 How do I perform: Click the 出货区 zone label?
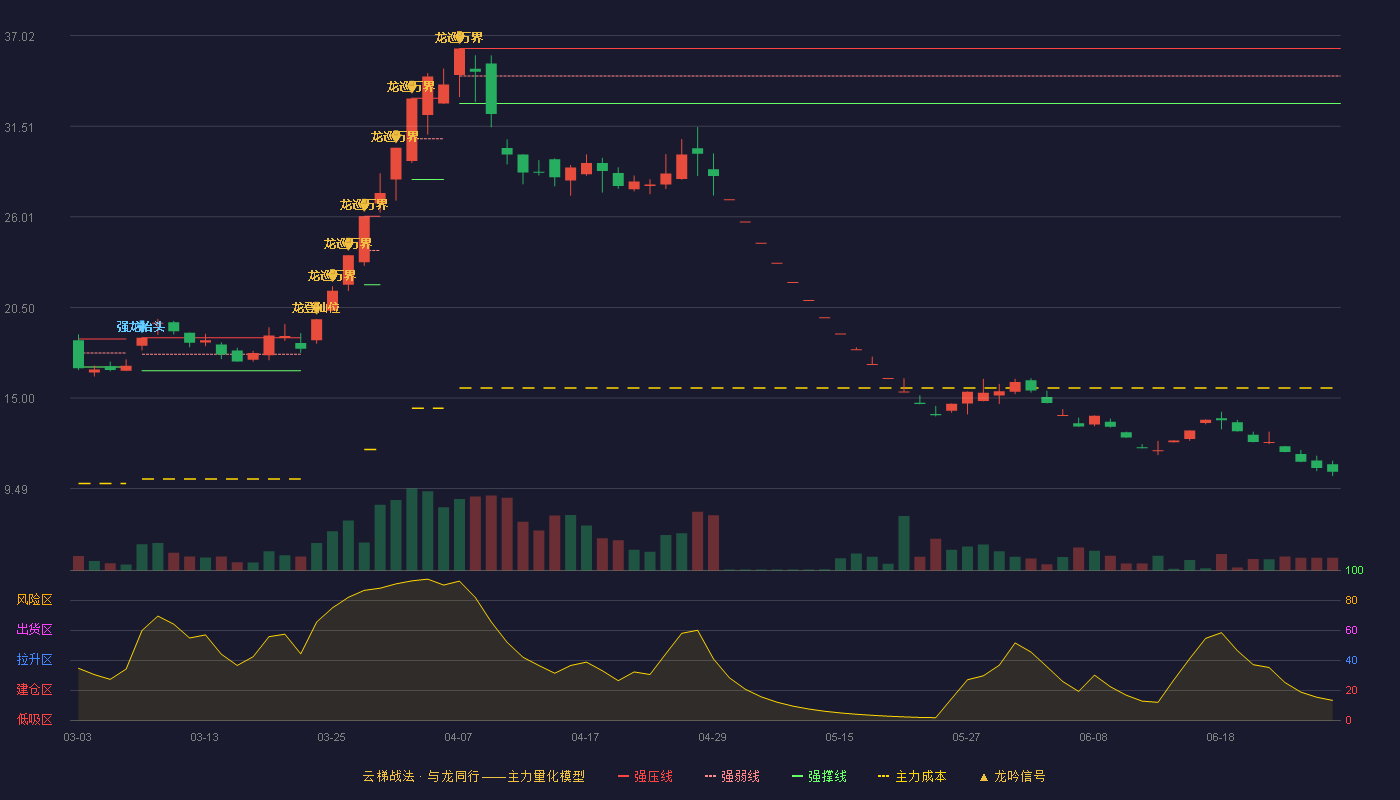(x=34, y=630)
